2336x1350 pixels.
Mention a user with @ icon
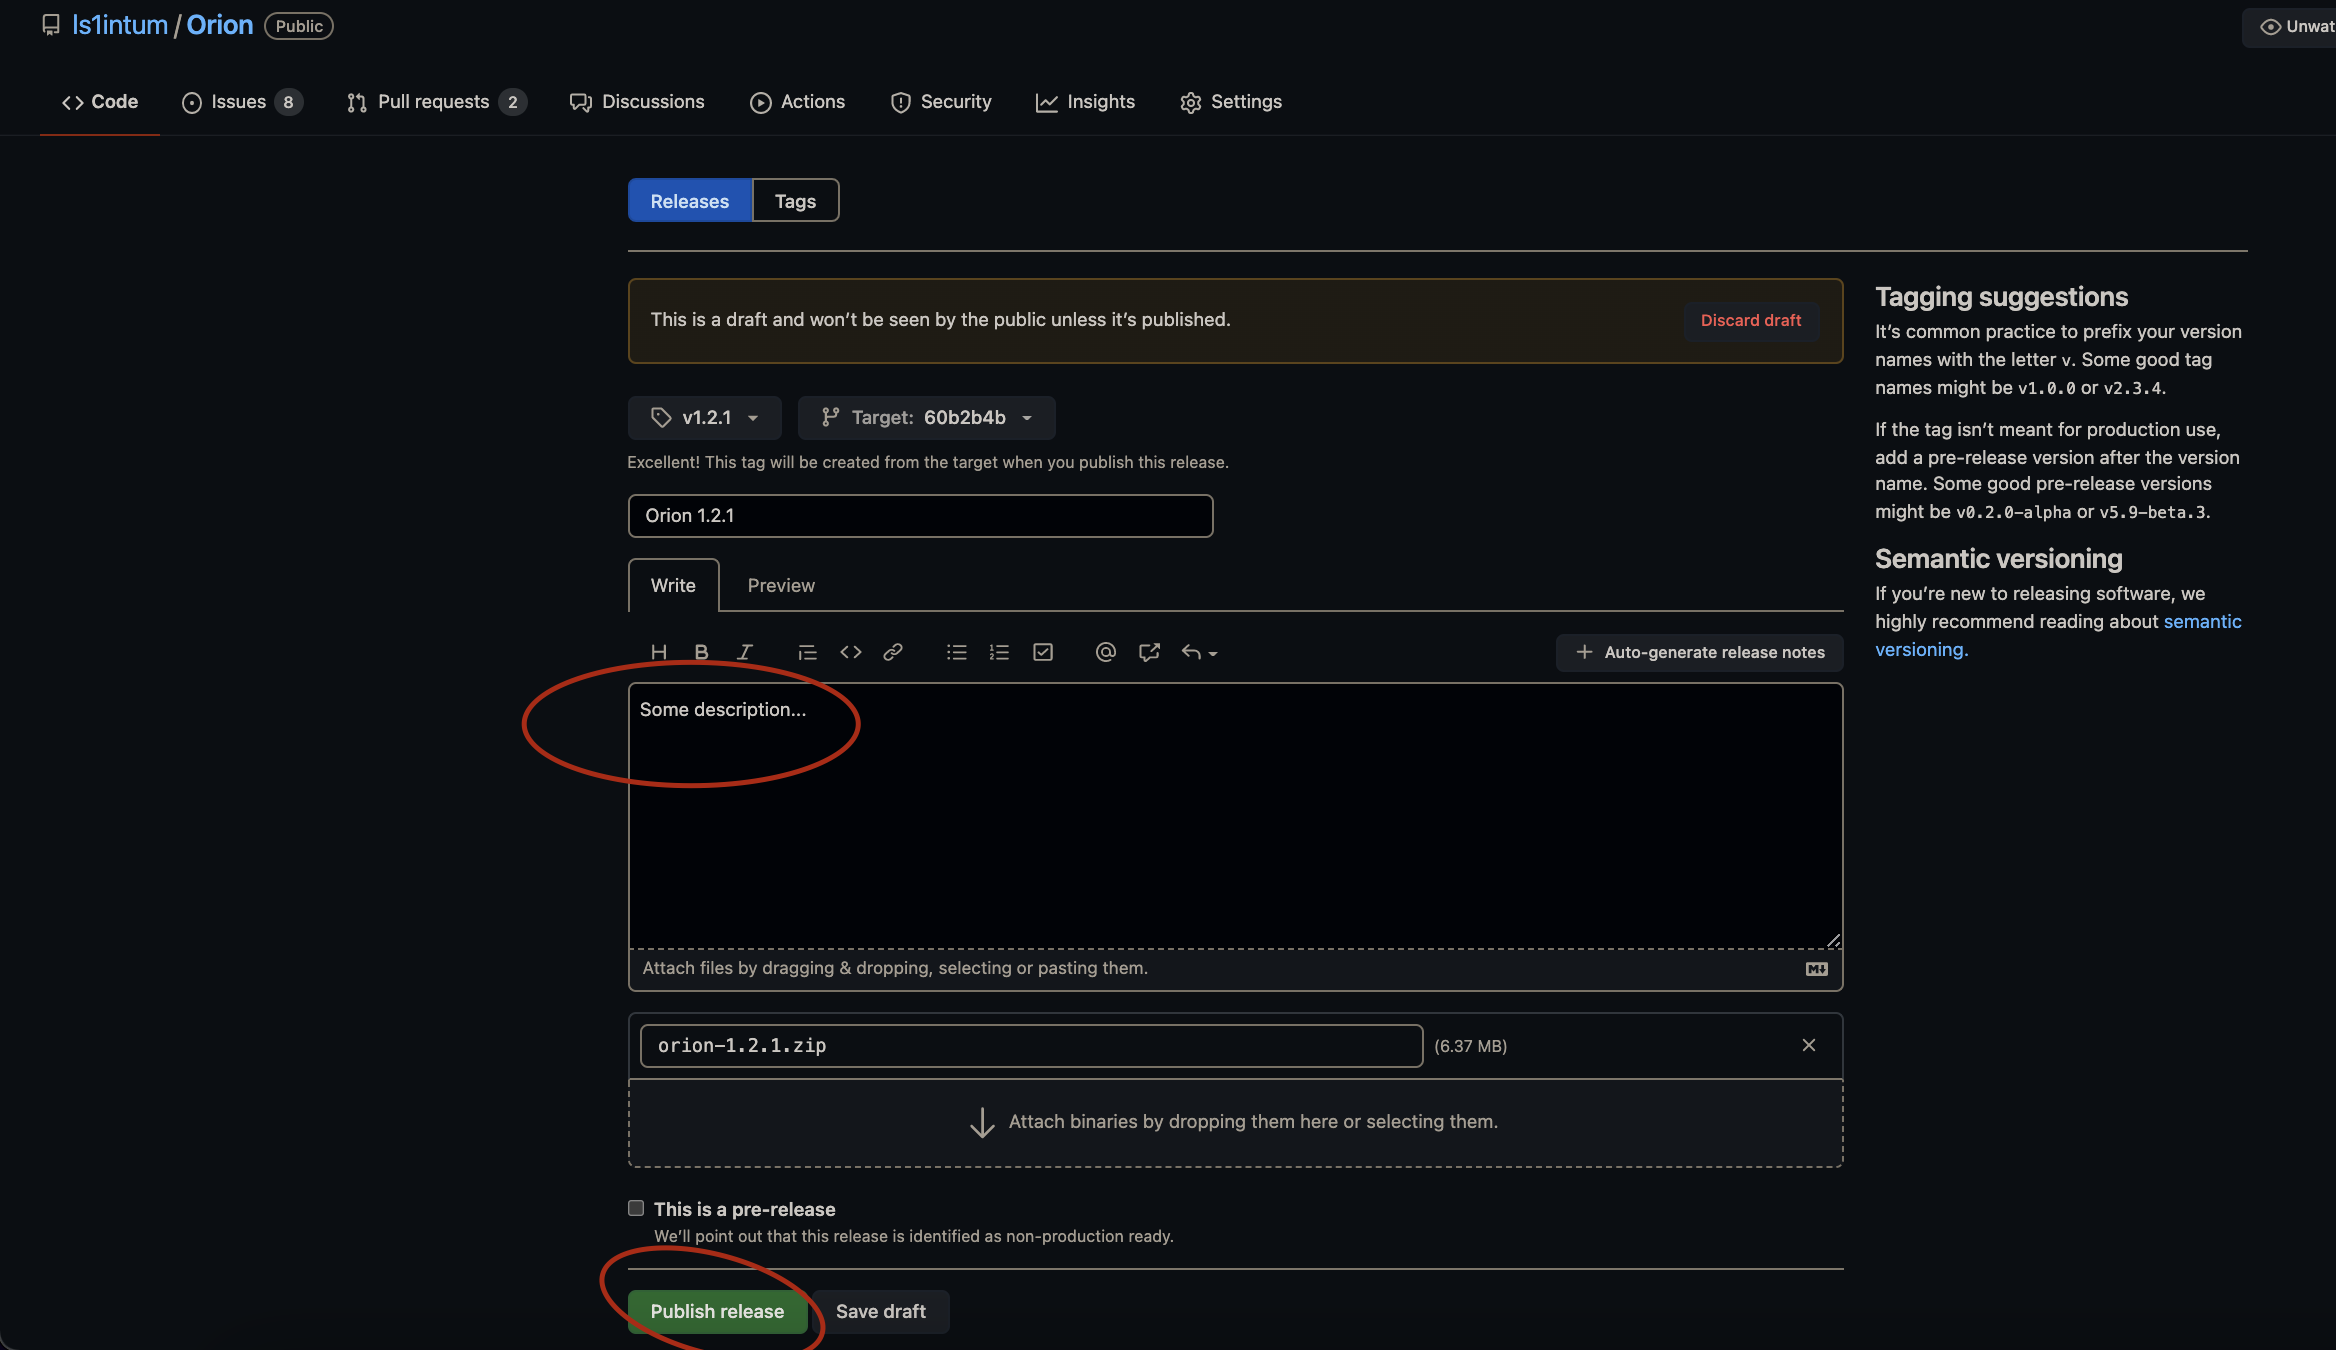click(1105, 652)
